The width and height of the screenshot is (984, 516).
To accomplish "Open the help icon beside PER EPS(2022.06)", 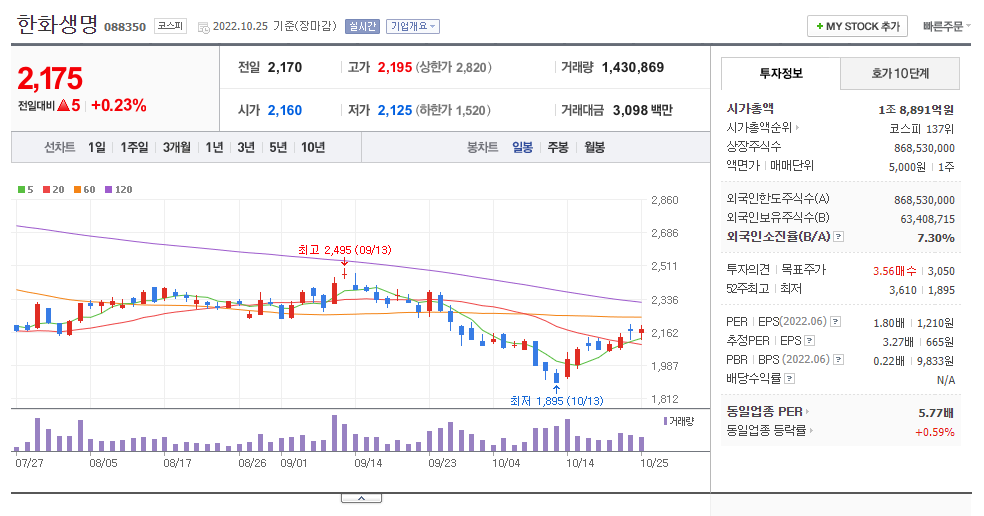I will click(x=835, y=321).
